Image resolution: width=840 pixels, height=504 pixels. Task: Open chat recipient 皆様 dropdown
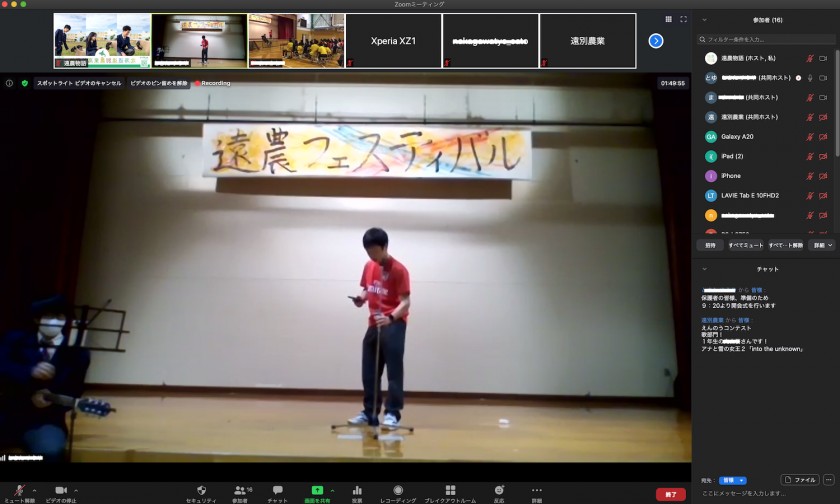point(732,480)
